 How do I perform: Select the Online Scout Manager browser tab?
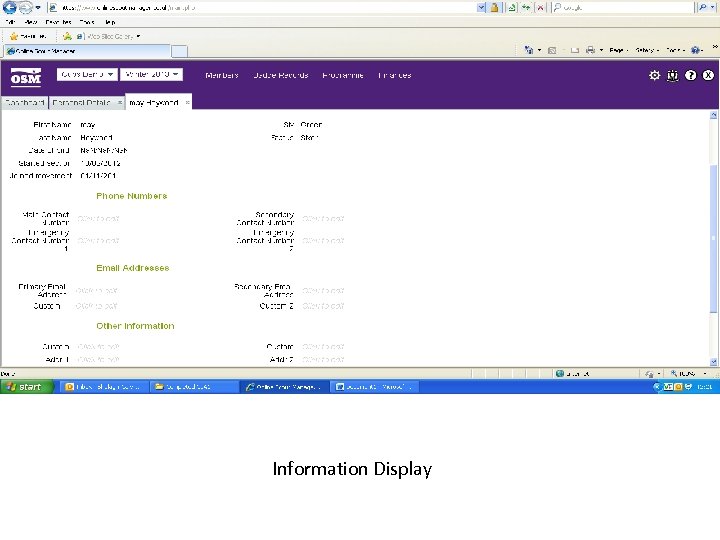click(86, 51)
